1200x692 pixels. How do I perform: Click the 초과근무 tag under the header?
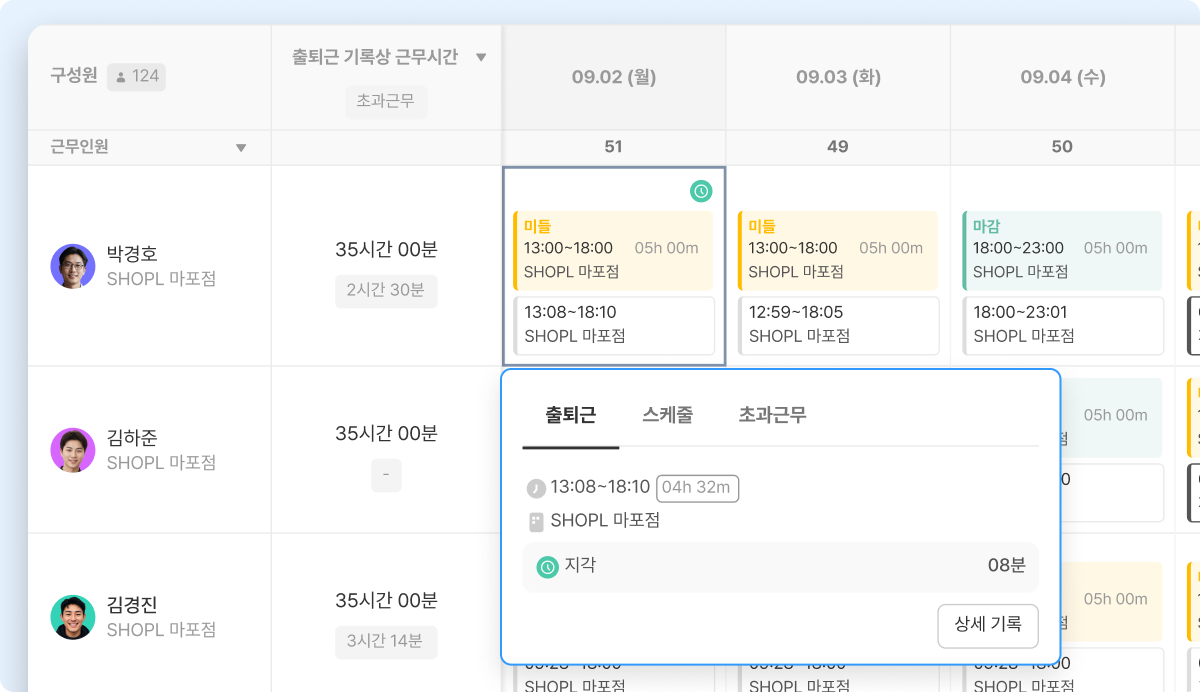pos(386,101)
